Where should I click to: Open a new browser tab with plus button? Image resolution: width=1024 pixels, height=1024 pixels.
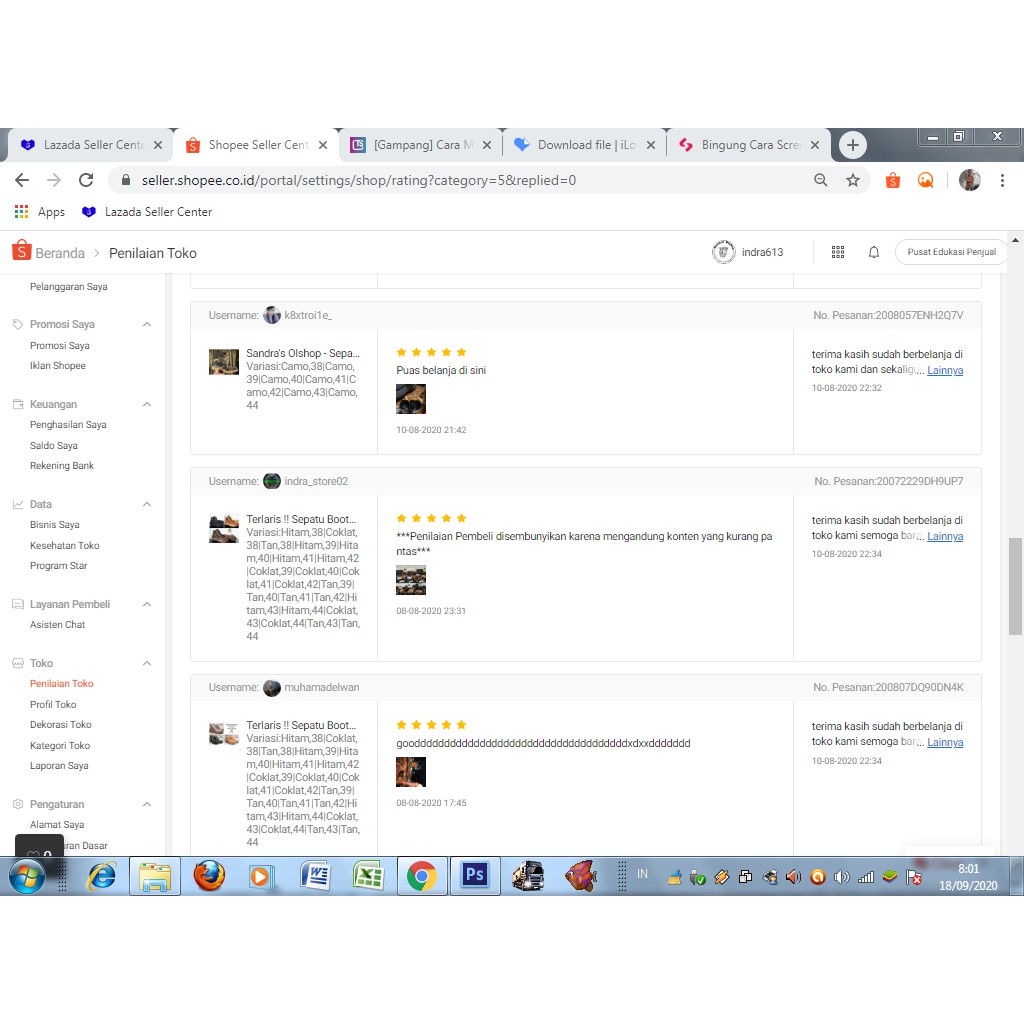[852, 145]
